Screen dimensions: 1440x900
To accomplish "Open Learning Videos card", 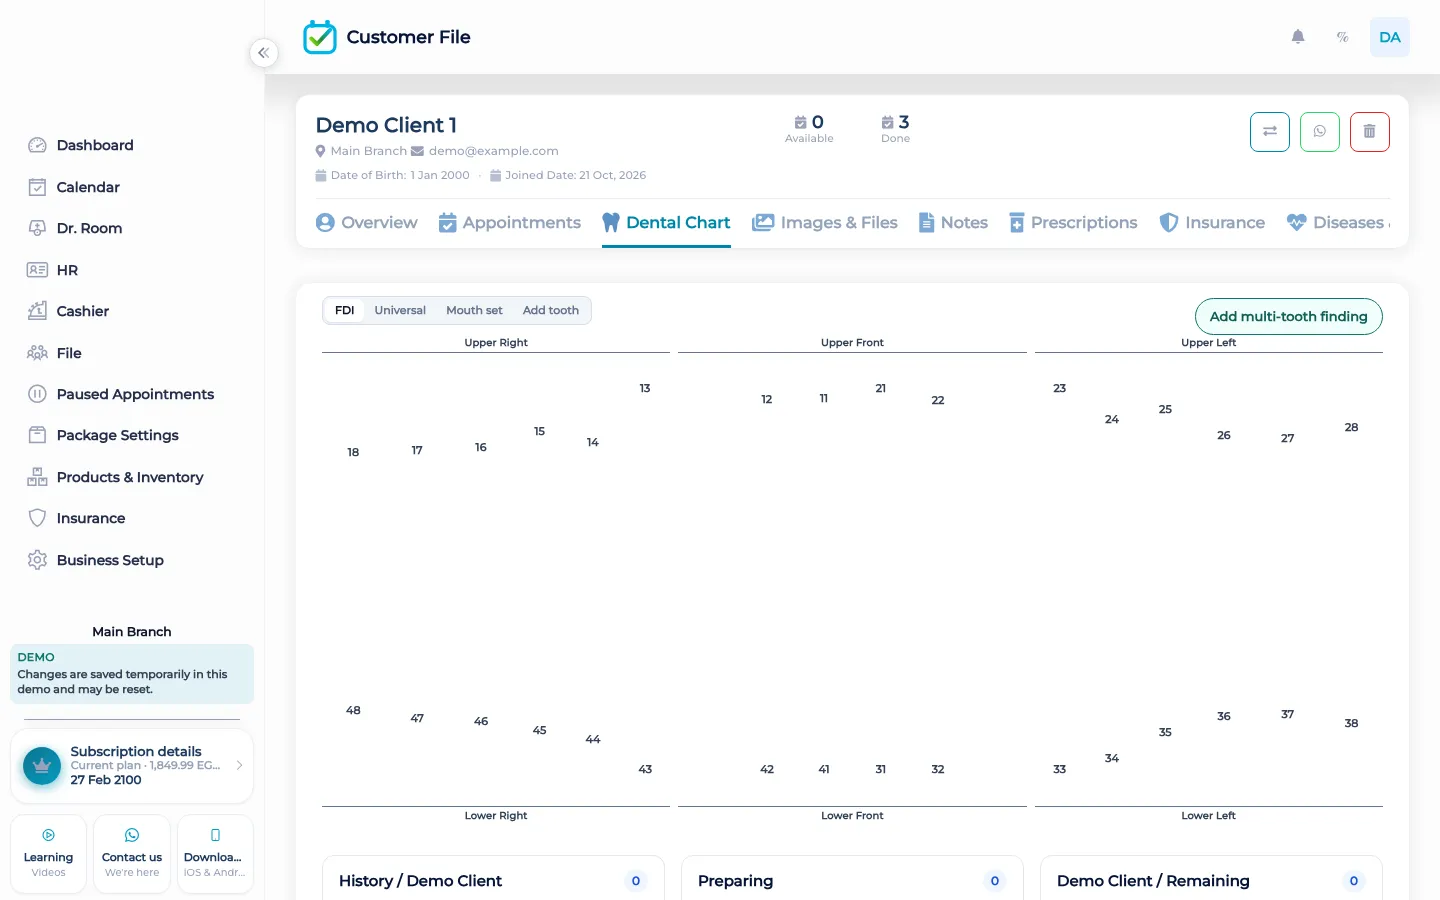I will (x=48, y=854).
